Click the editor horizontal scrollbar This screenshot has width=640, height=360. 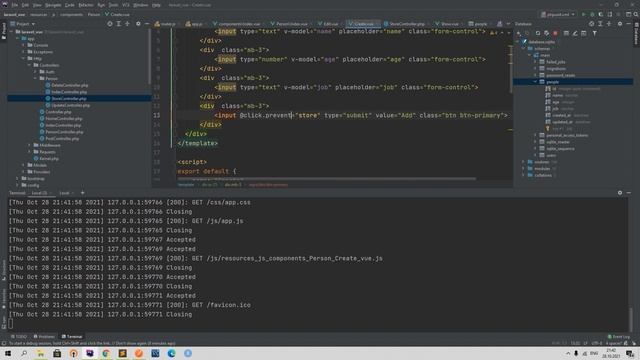coord(327,179)
